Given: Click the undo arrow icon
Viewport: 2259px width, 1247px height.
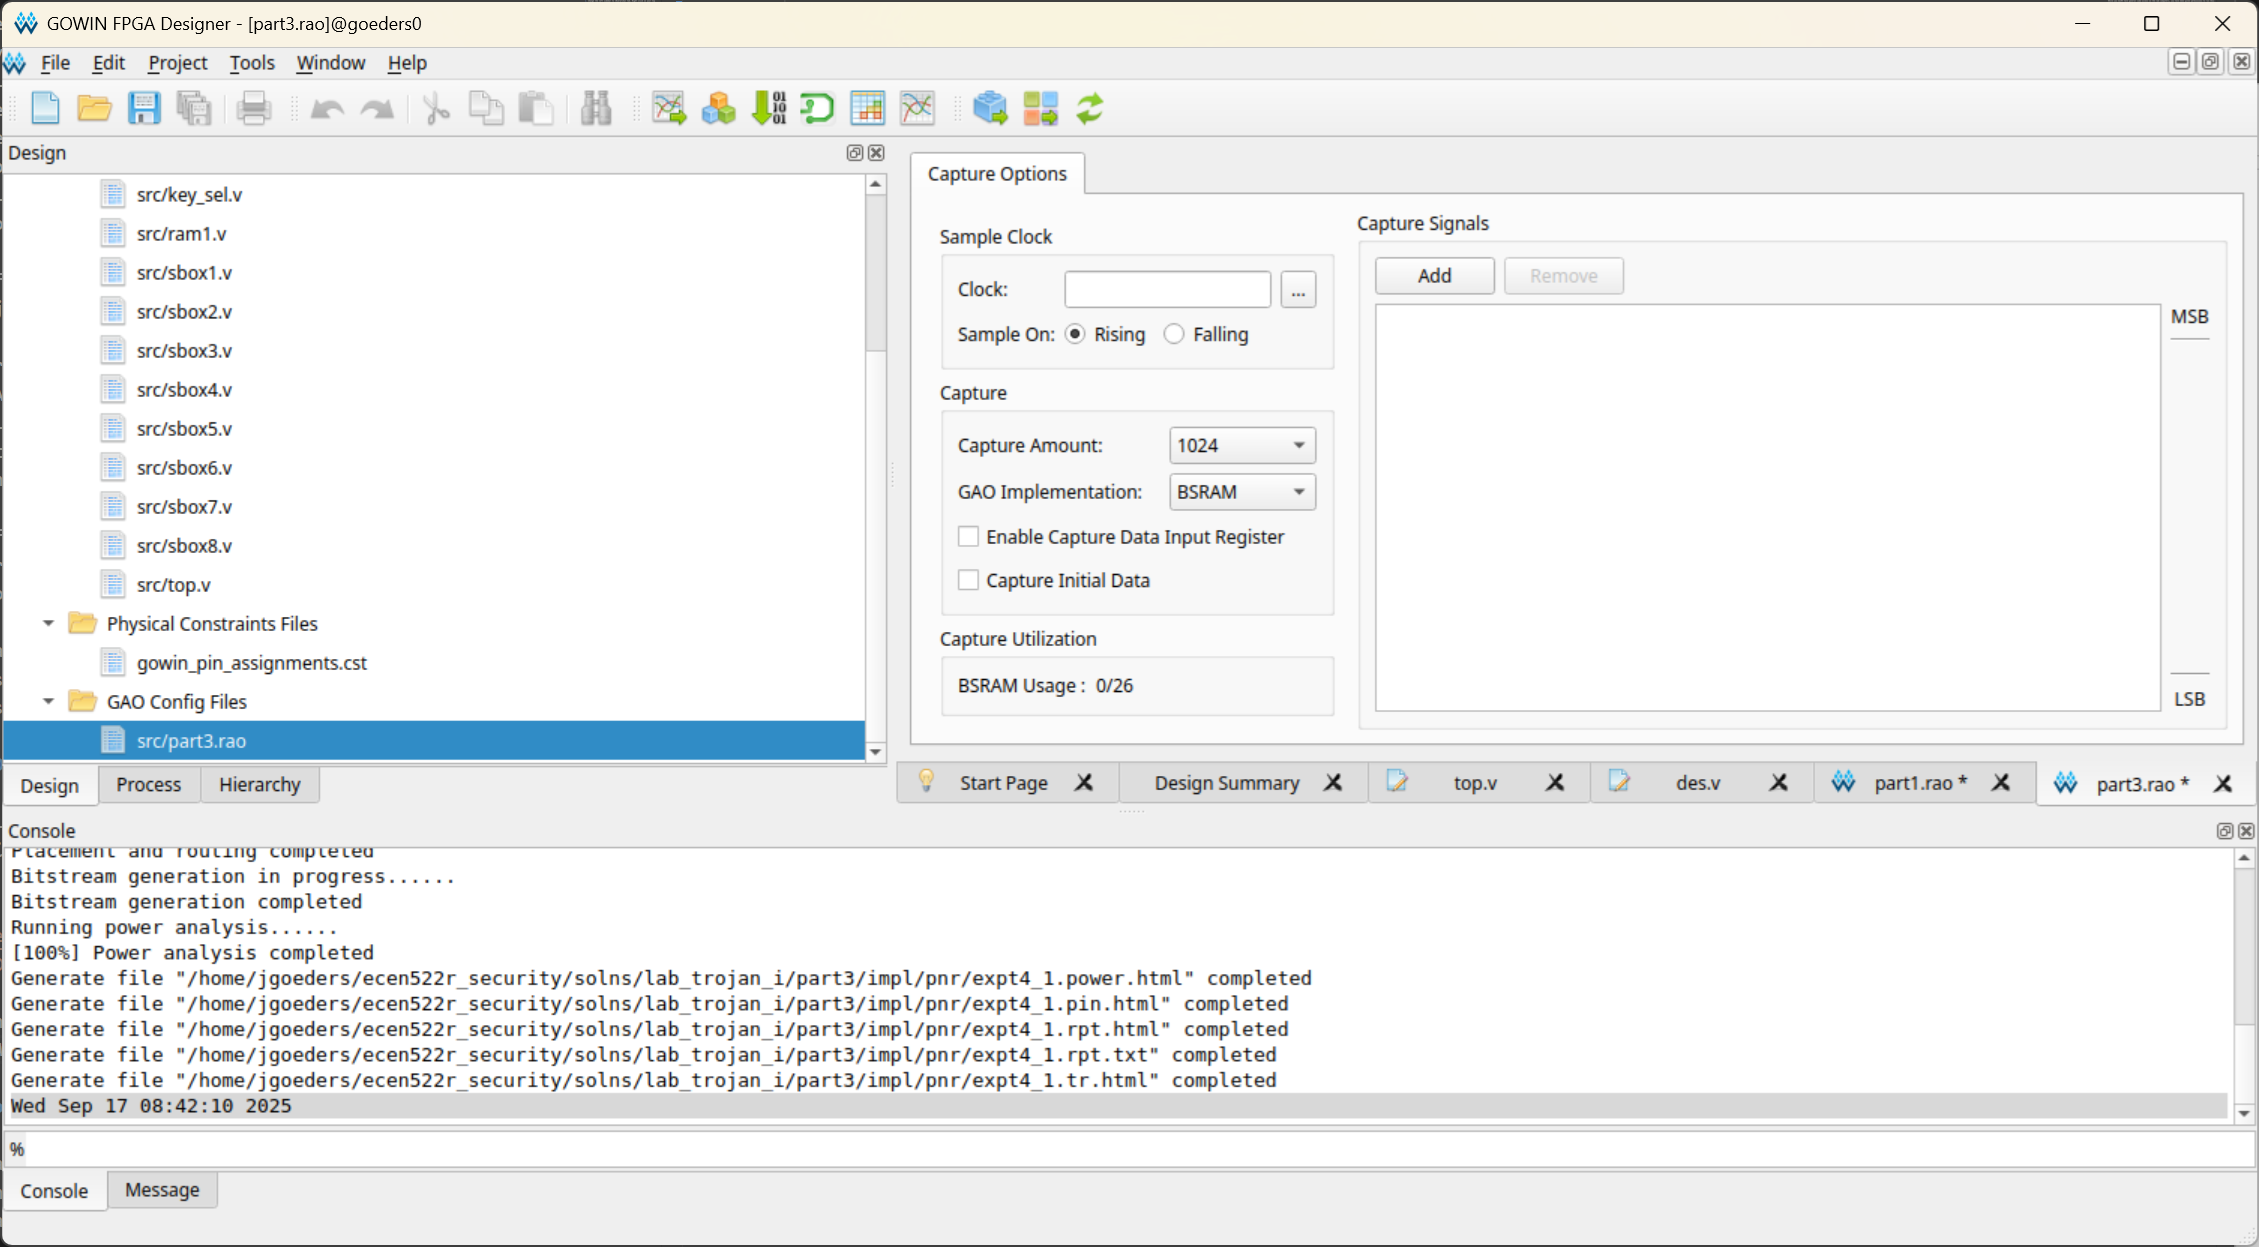Looking at the screenshot, I should [x=327, y=108].
